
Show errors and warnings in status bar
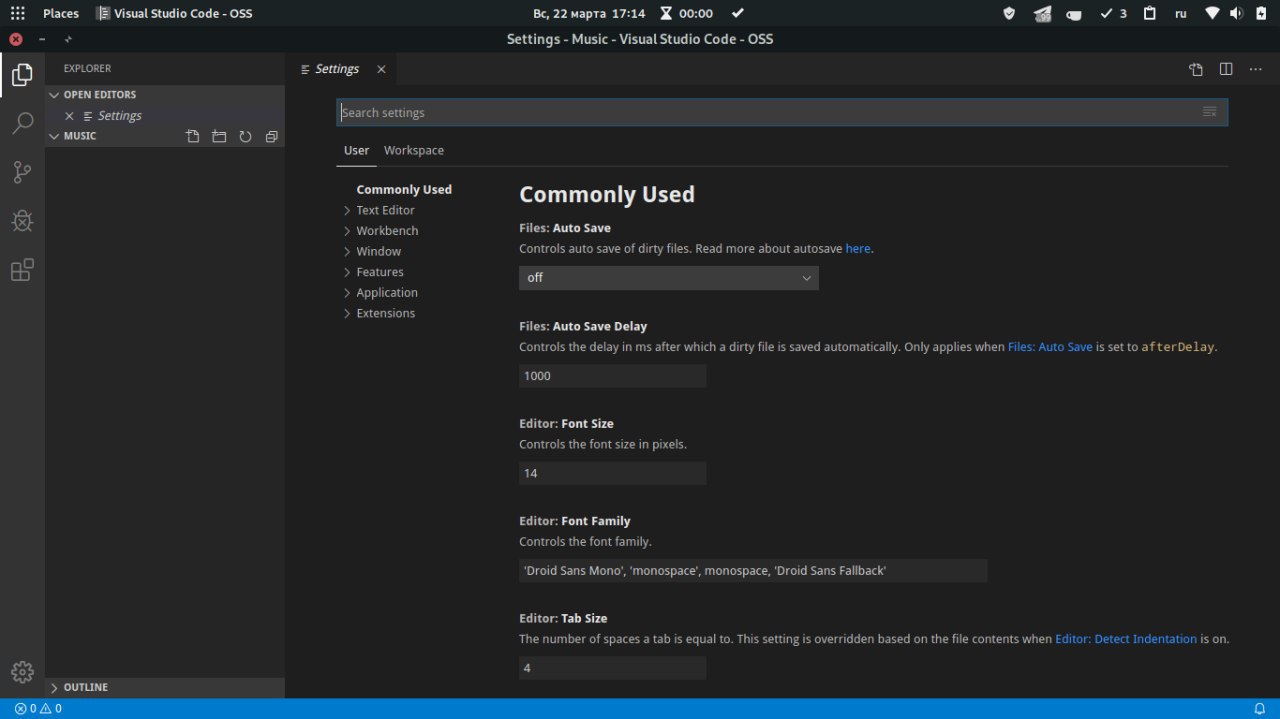coord(38,708)
